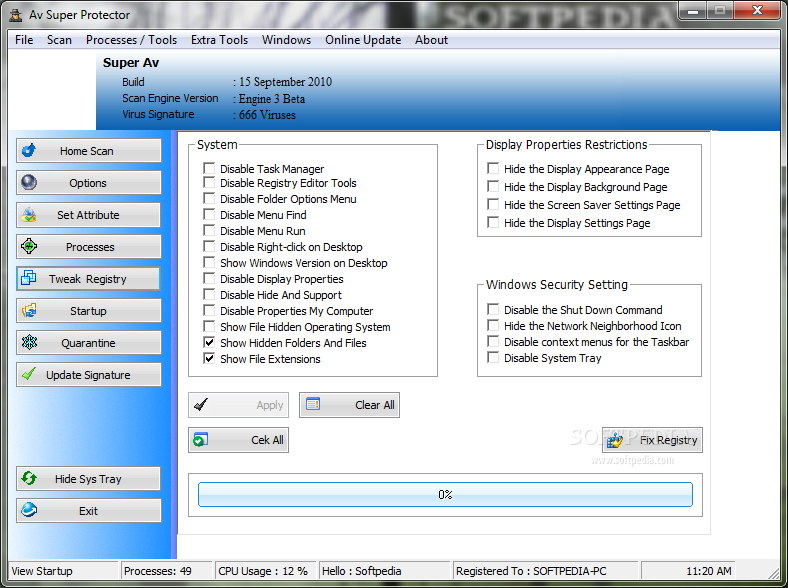
Task: Click the Clear All list icon
Action: (x=313, y=404)
